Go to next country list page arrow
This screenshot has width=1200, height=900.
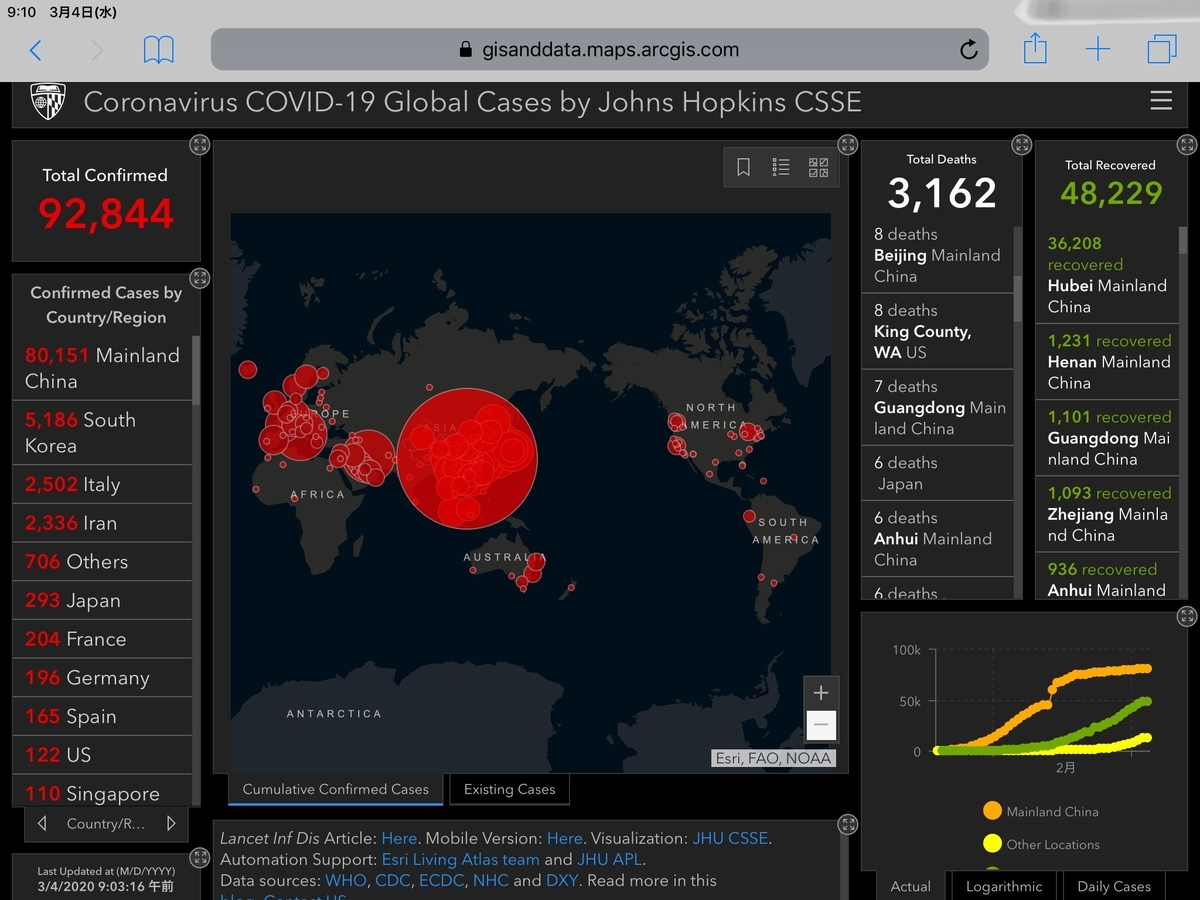pos(171,824)
